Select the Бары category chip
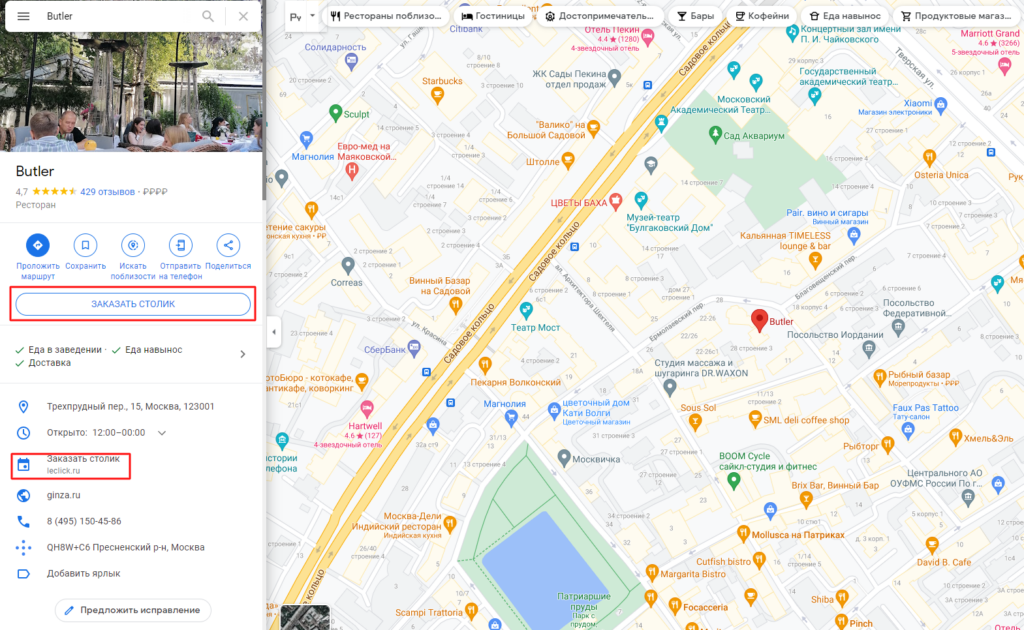 pyautogui.click(x=696, y=16)
